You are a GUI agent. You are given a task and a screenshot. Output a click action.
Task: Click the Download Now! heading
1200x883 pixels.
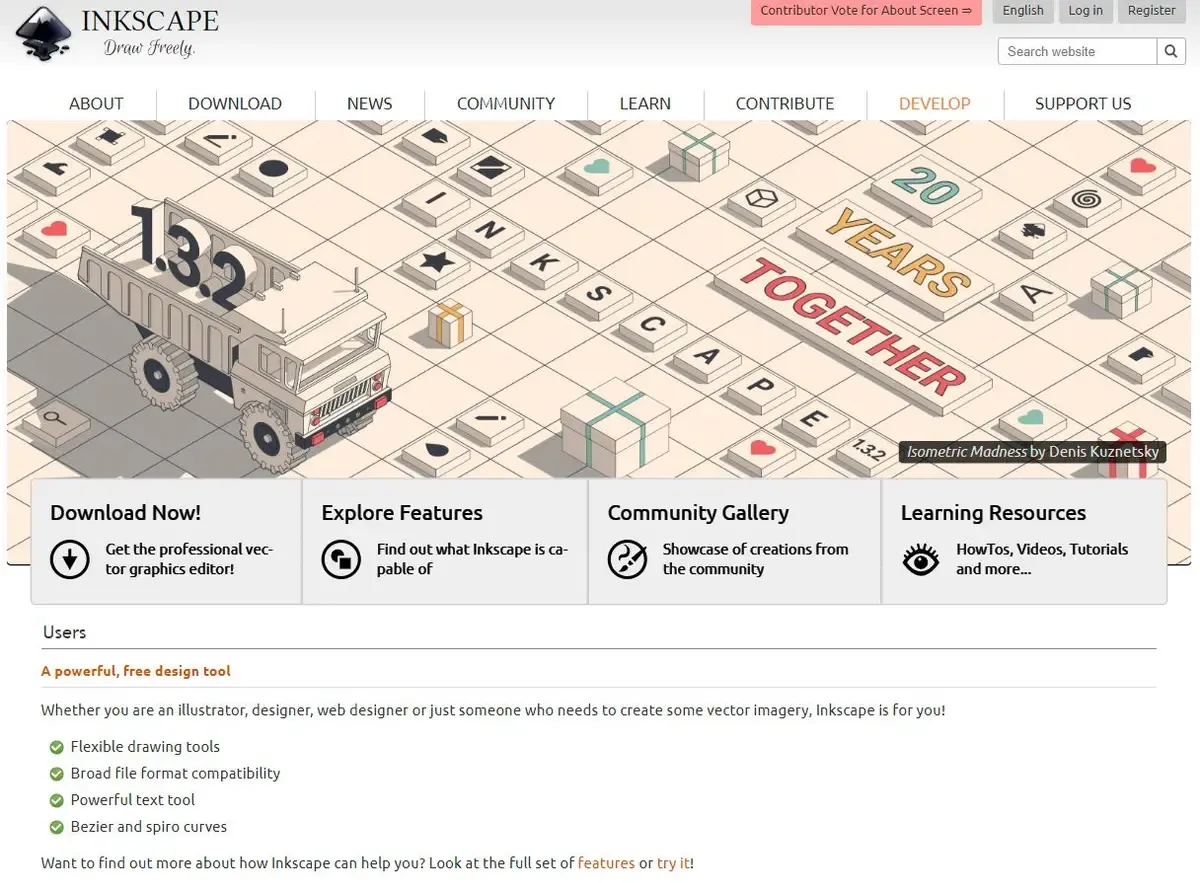[x=125, y=513]
